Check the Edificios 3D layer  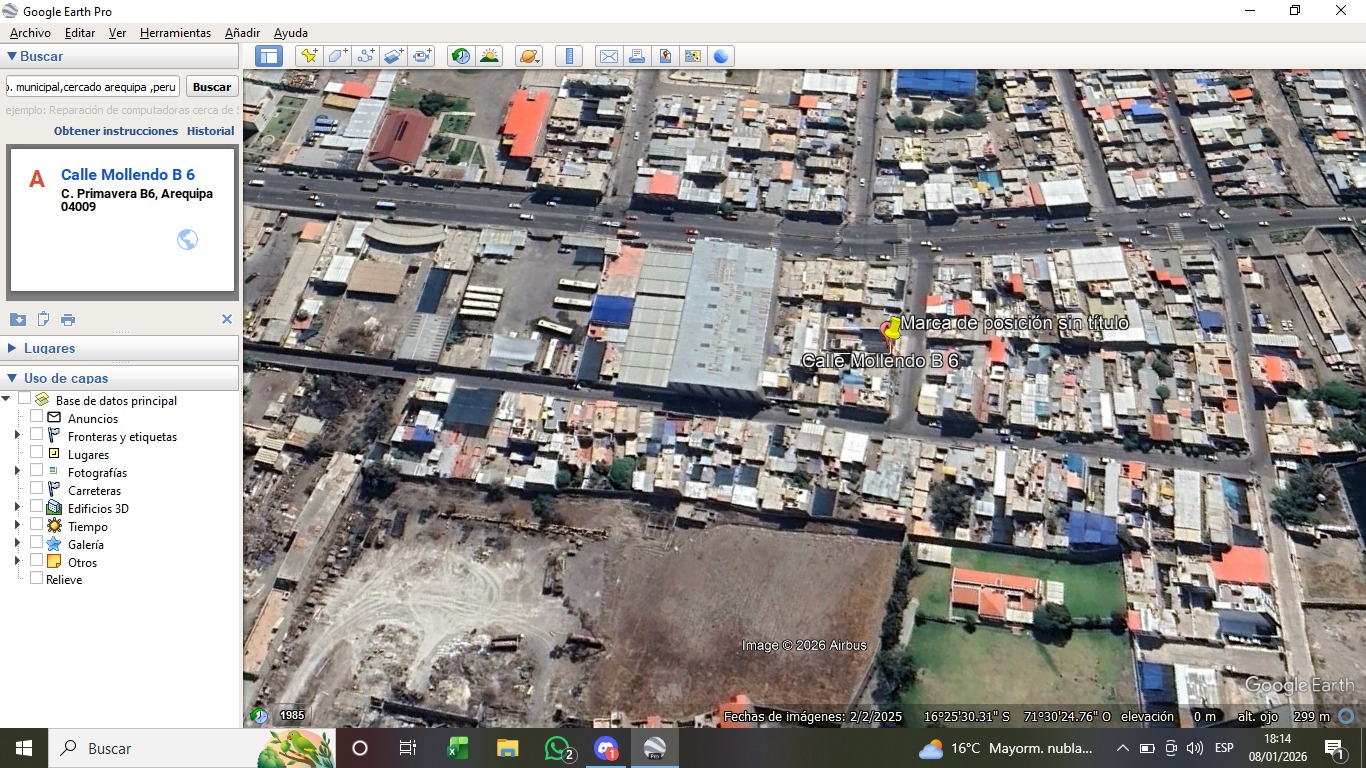[x=37, y=507]
